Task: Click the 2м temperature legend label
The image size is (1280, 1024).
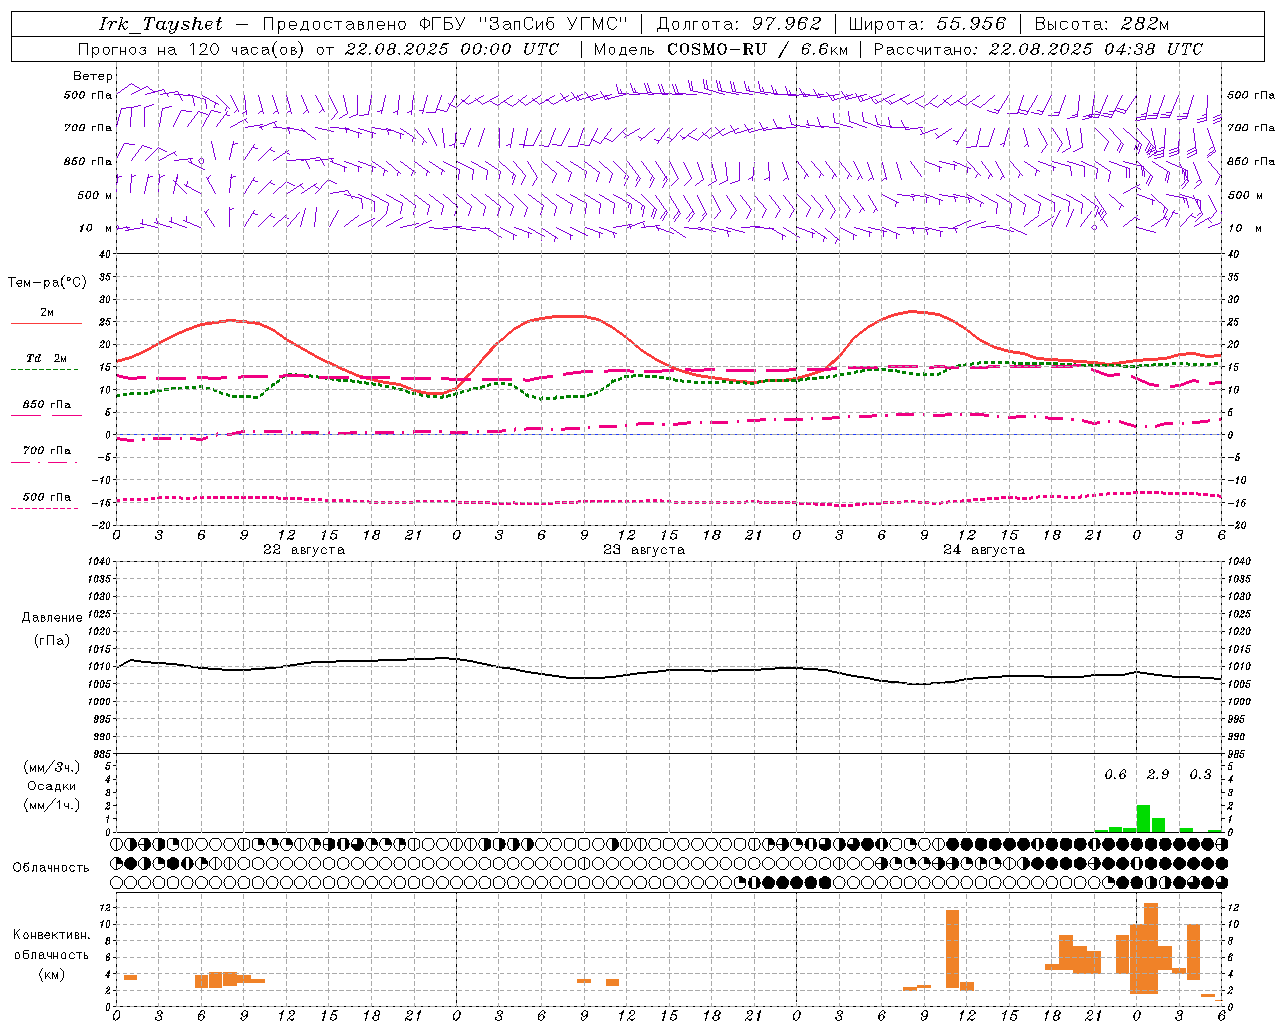Action: [47, 313]
